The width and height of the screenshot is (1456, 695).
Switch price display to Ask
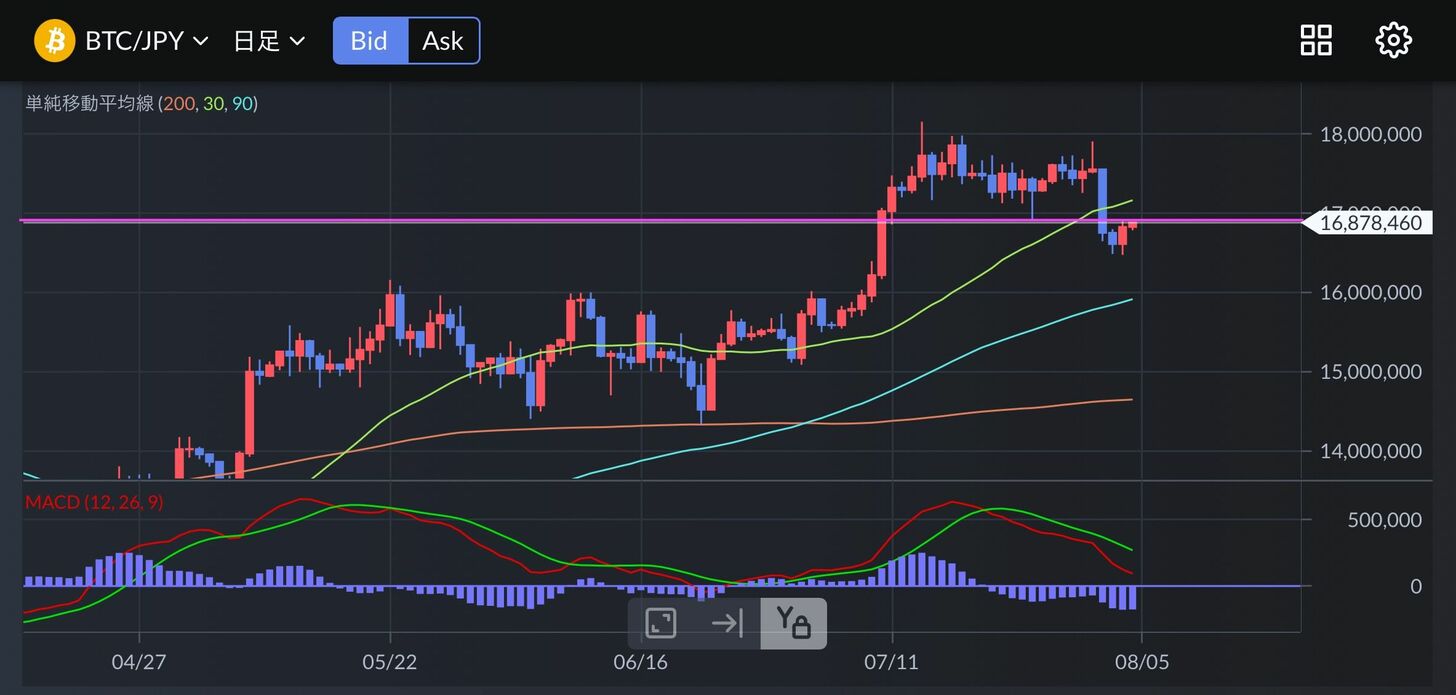click(x=443, y=41)
